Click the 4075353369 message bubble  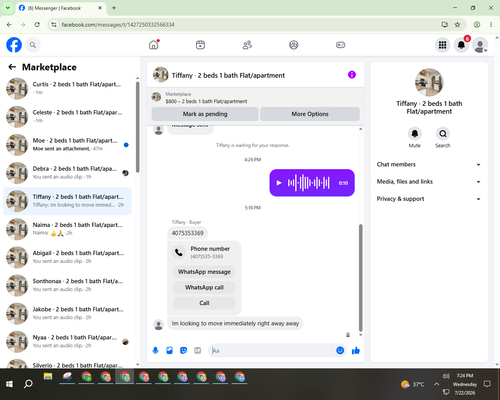188,233
